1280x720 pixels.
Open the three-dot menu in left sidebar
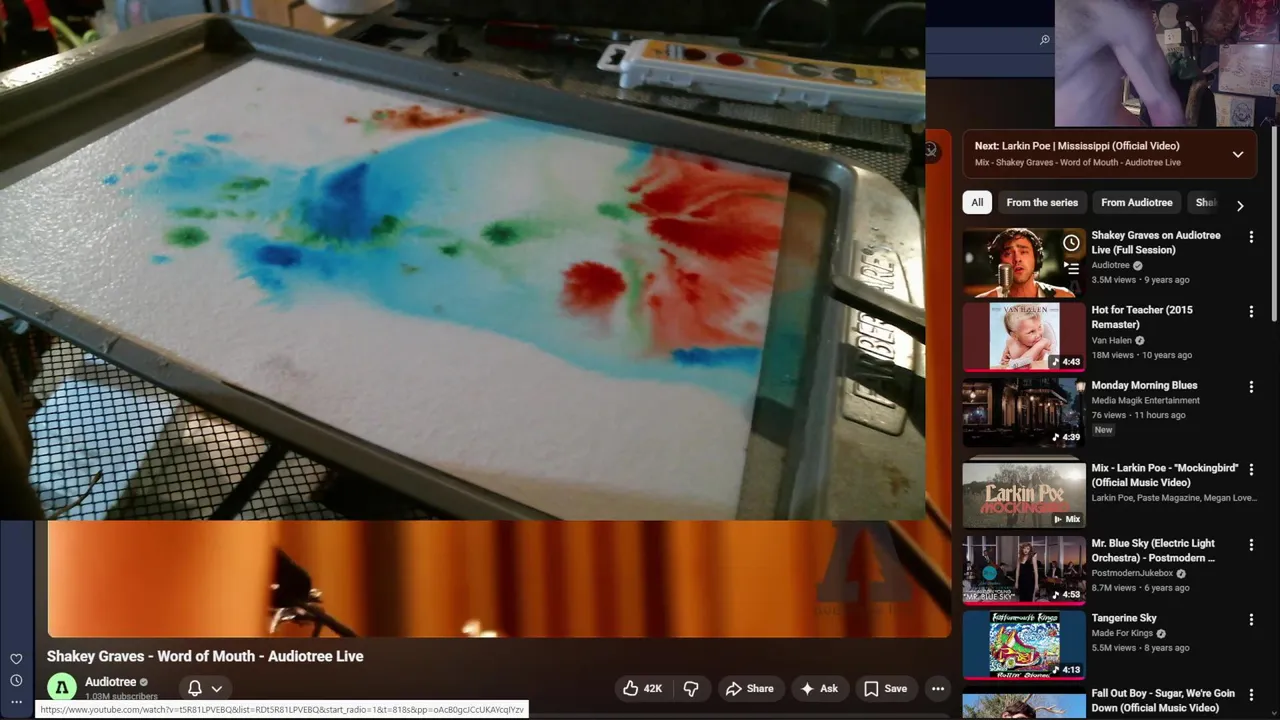[x=16, y=702]
